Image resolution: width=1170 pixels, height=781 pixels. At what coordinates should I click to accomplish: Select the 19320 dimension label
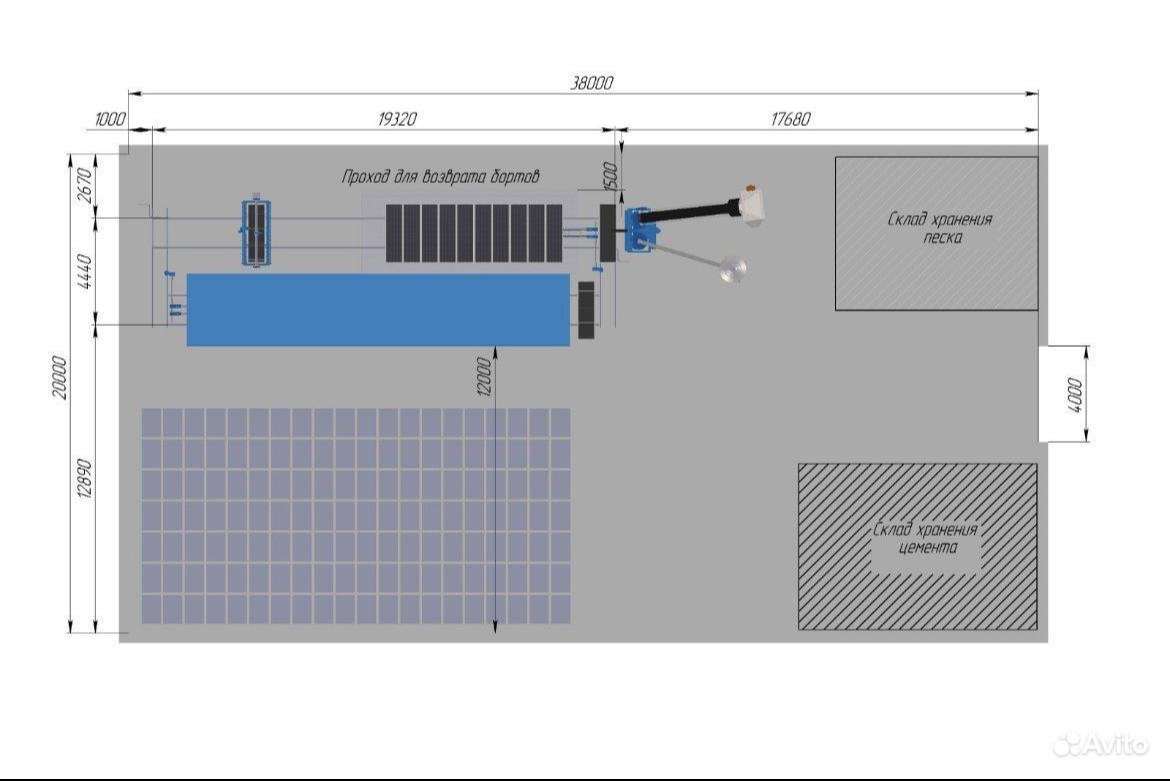tap(397, 119)
